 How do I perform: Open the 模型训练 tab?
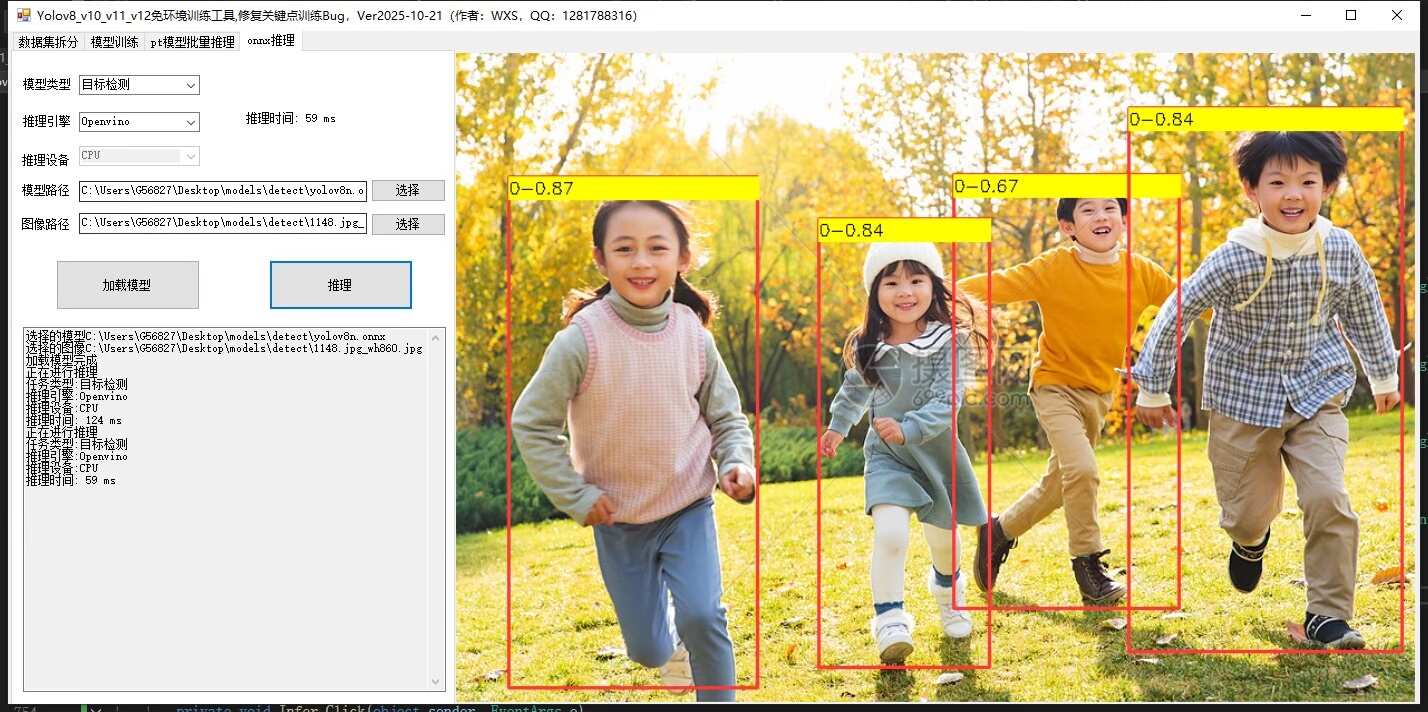pyautogui.click(x=114, y=42)
